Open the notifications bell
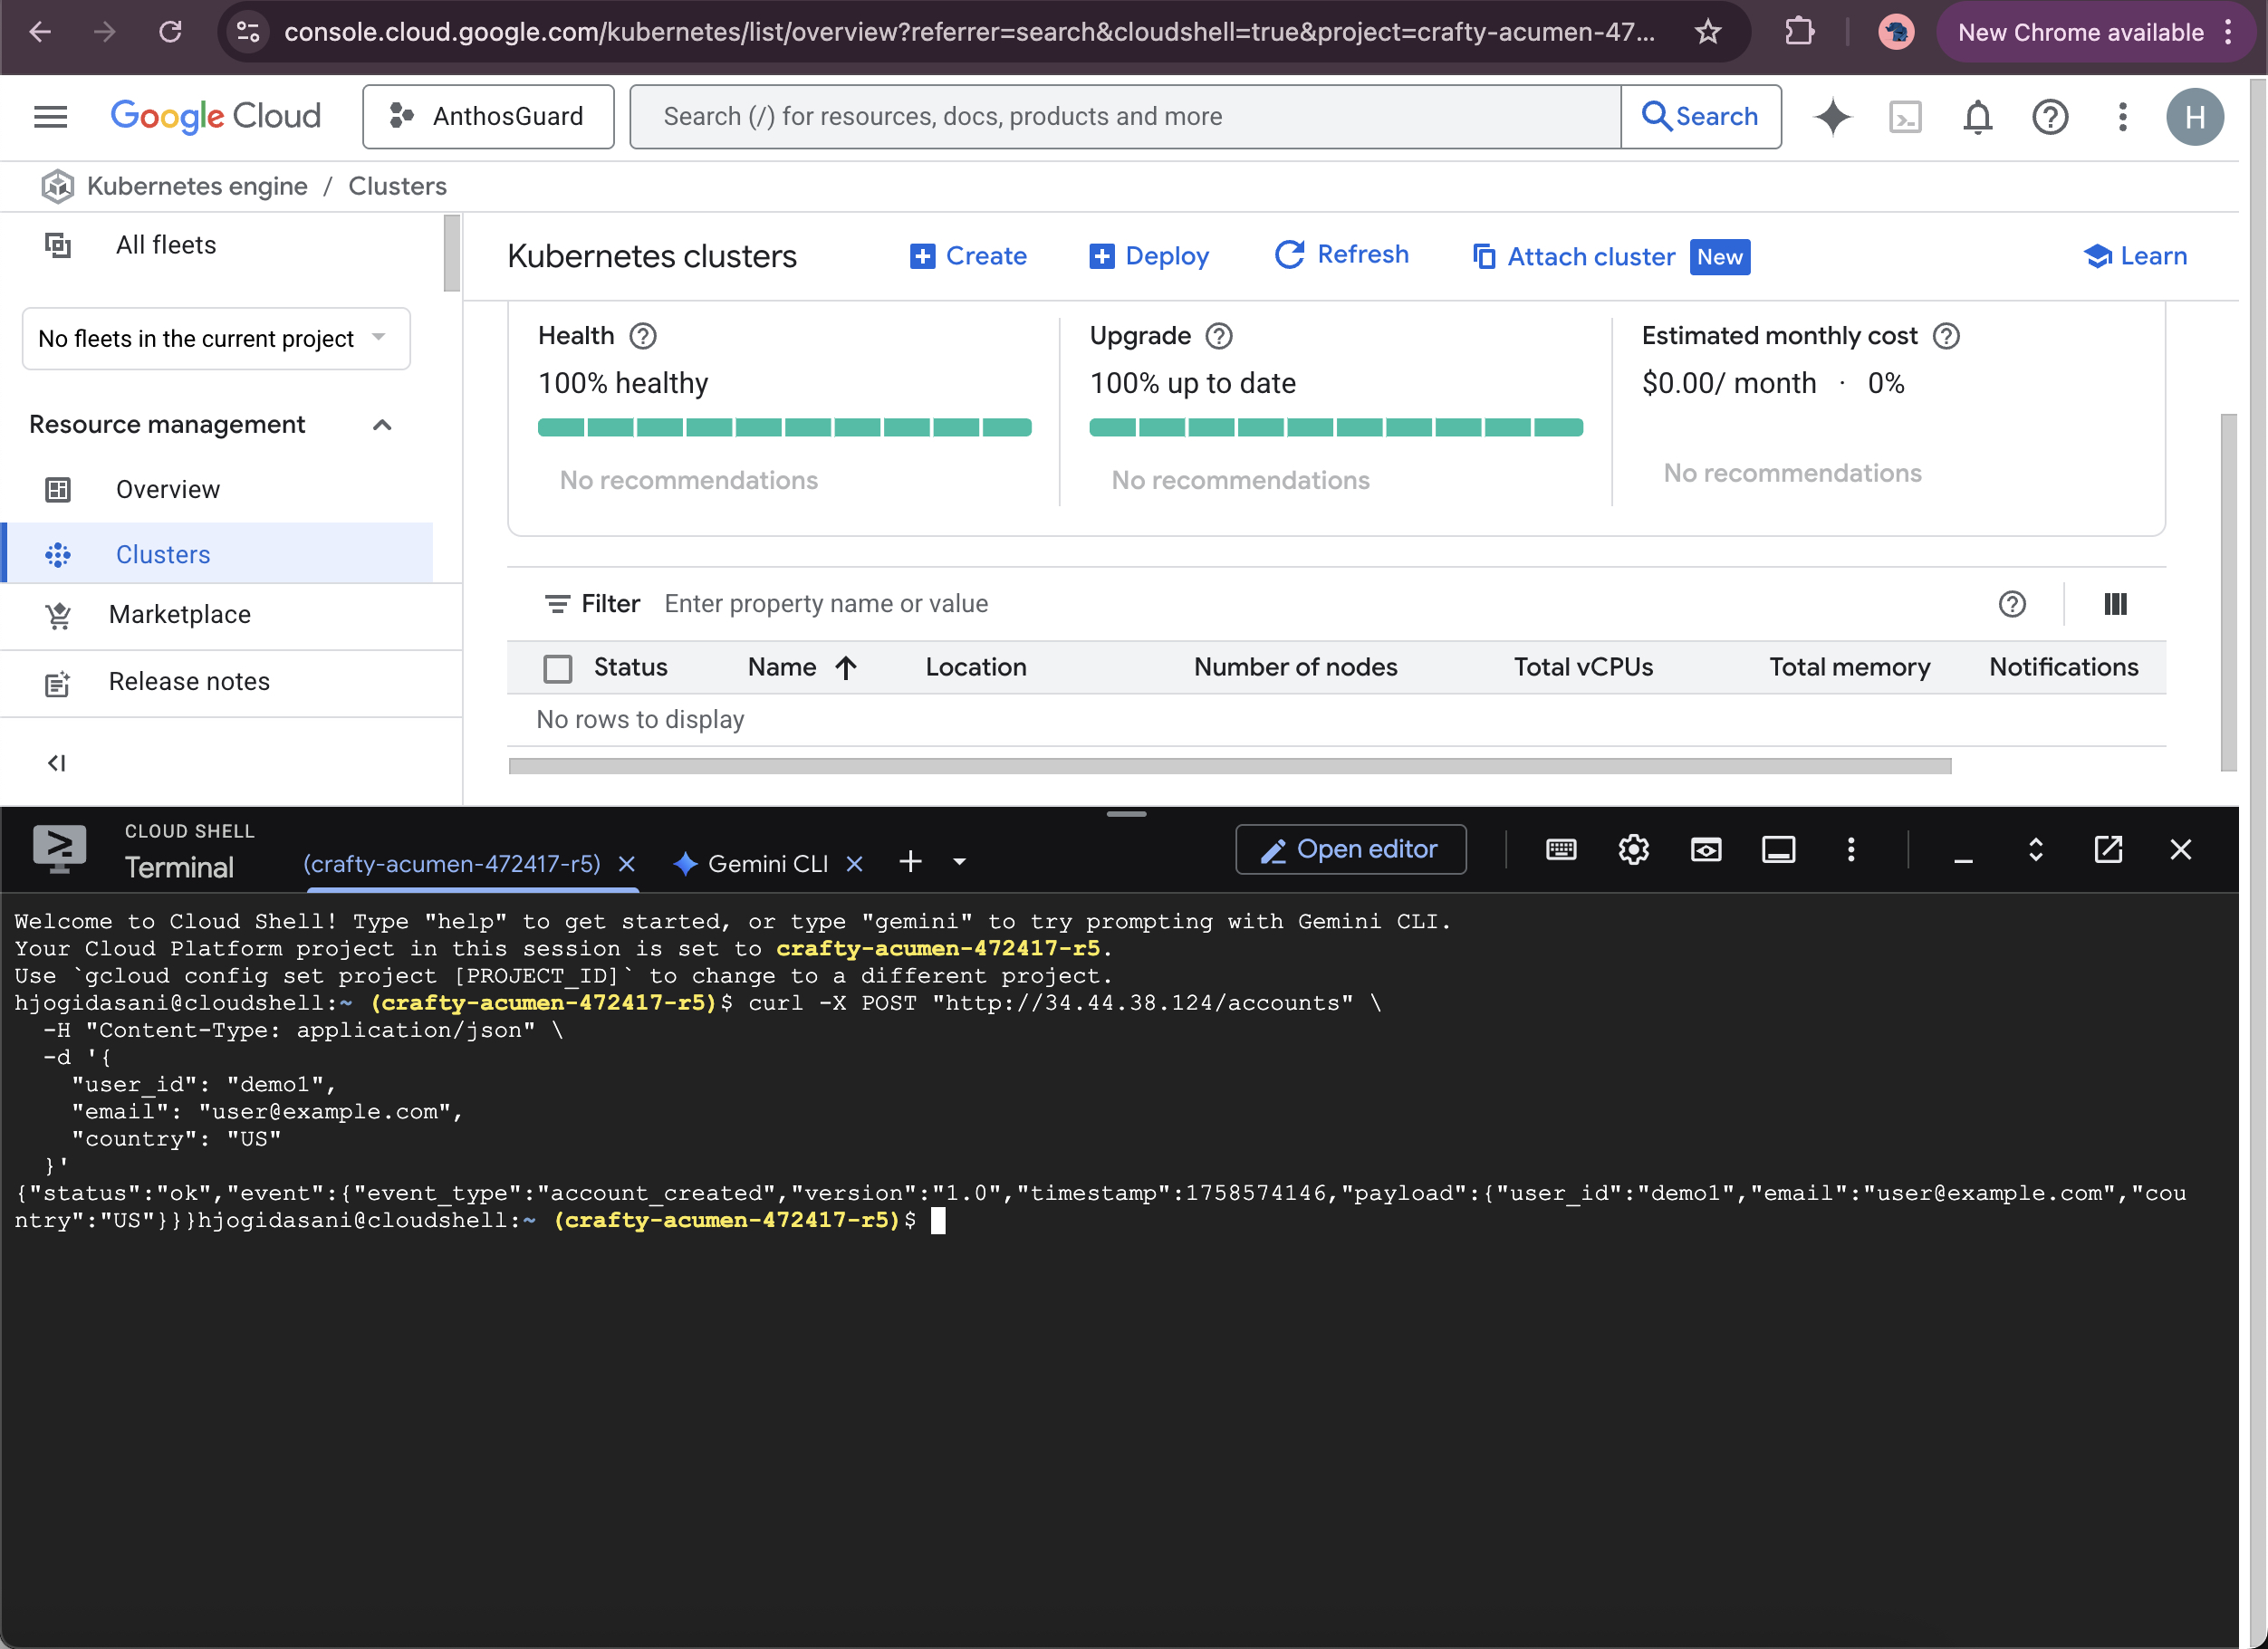 [x=1977, y=117]
